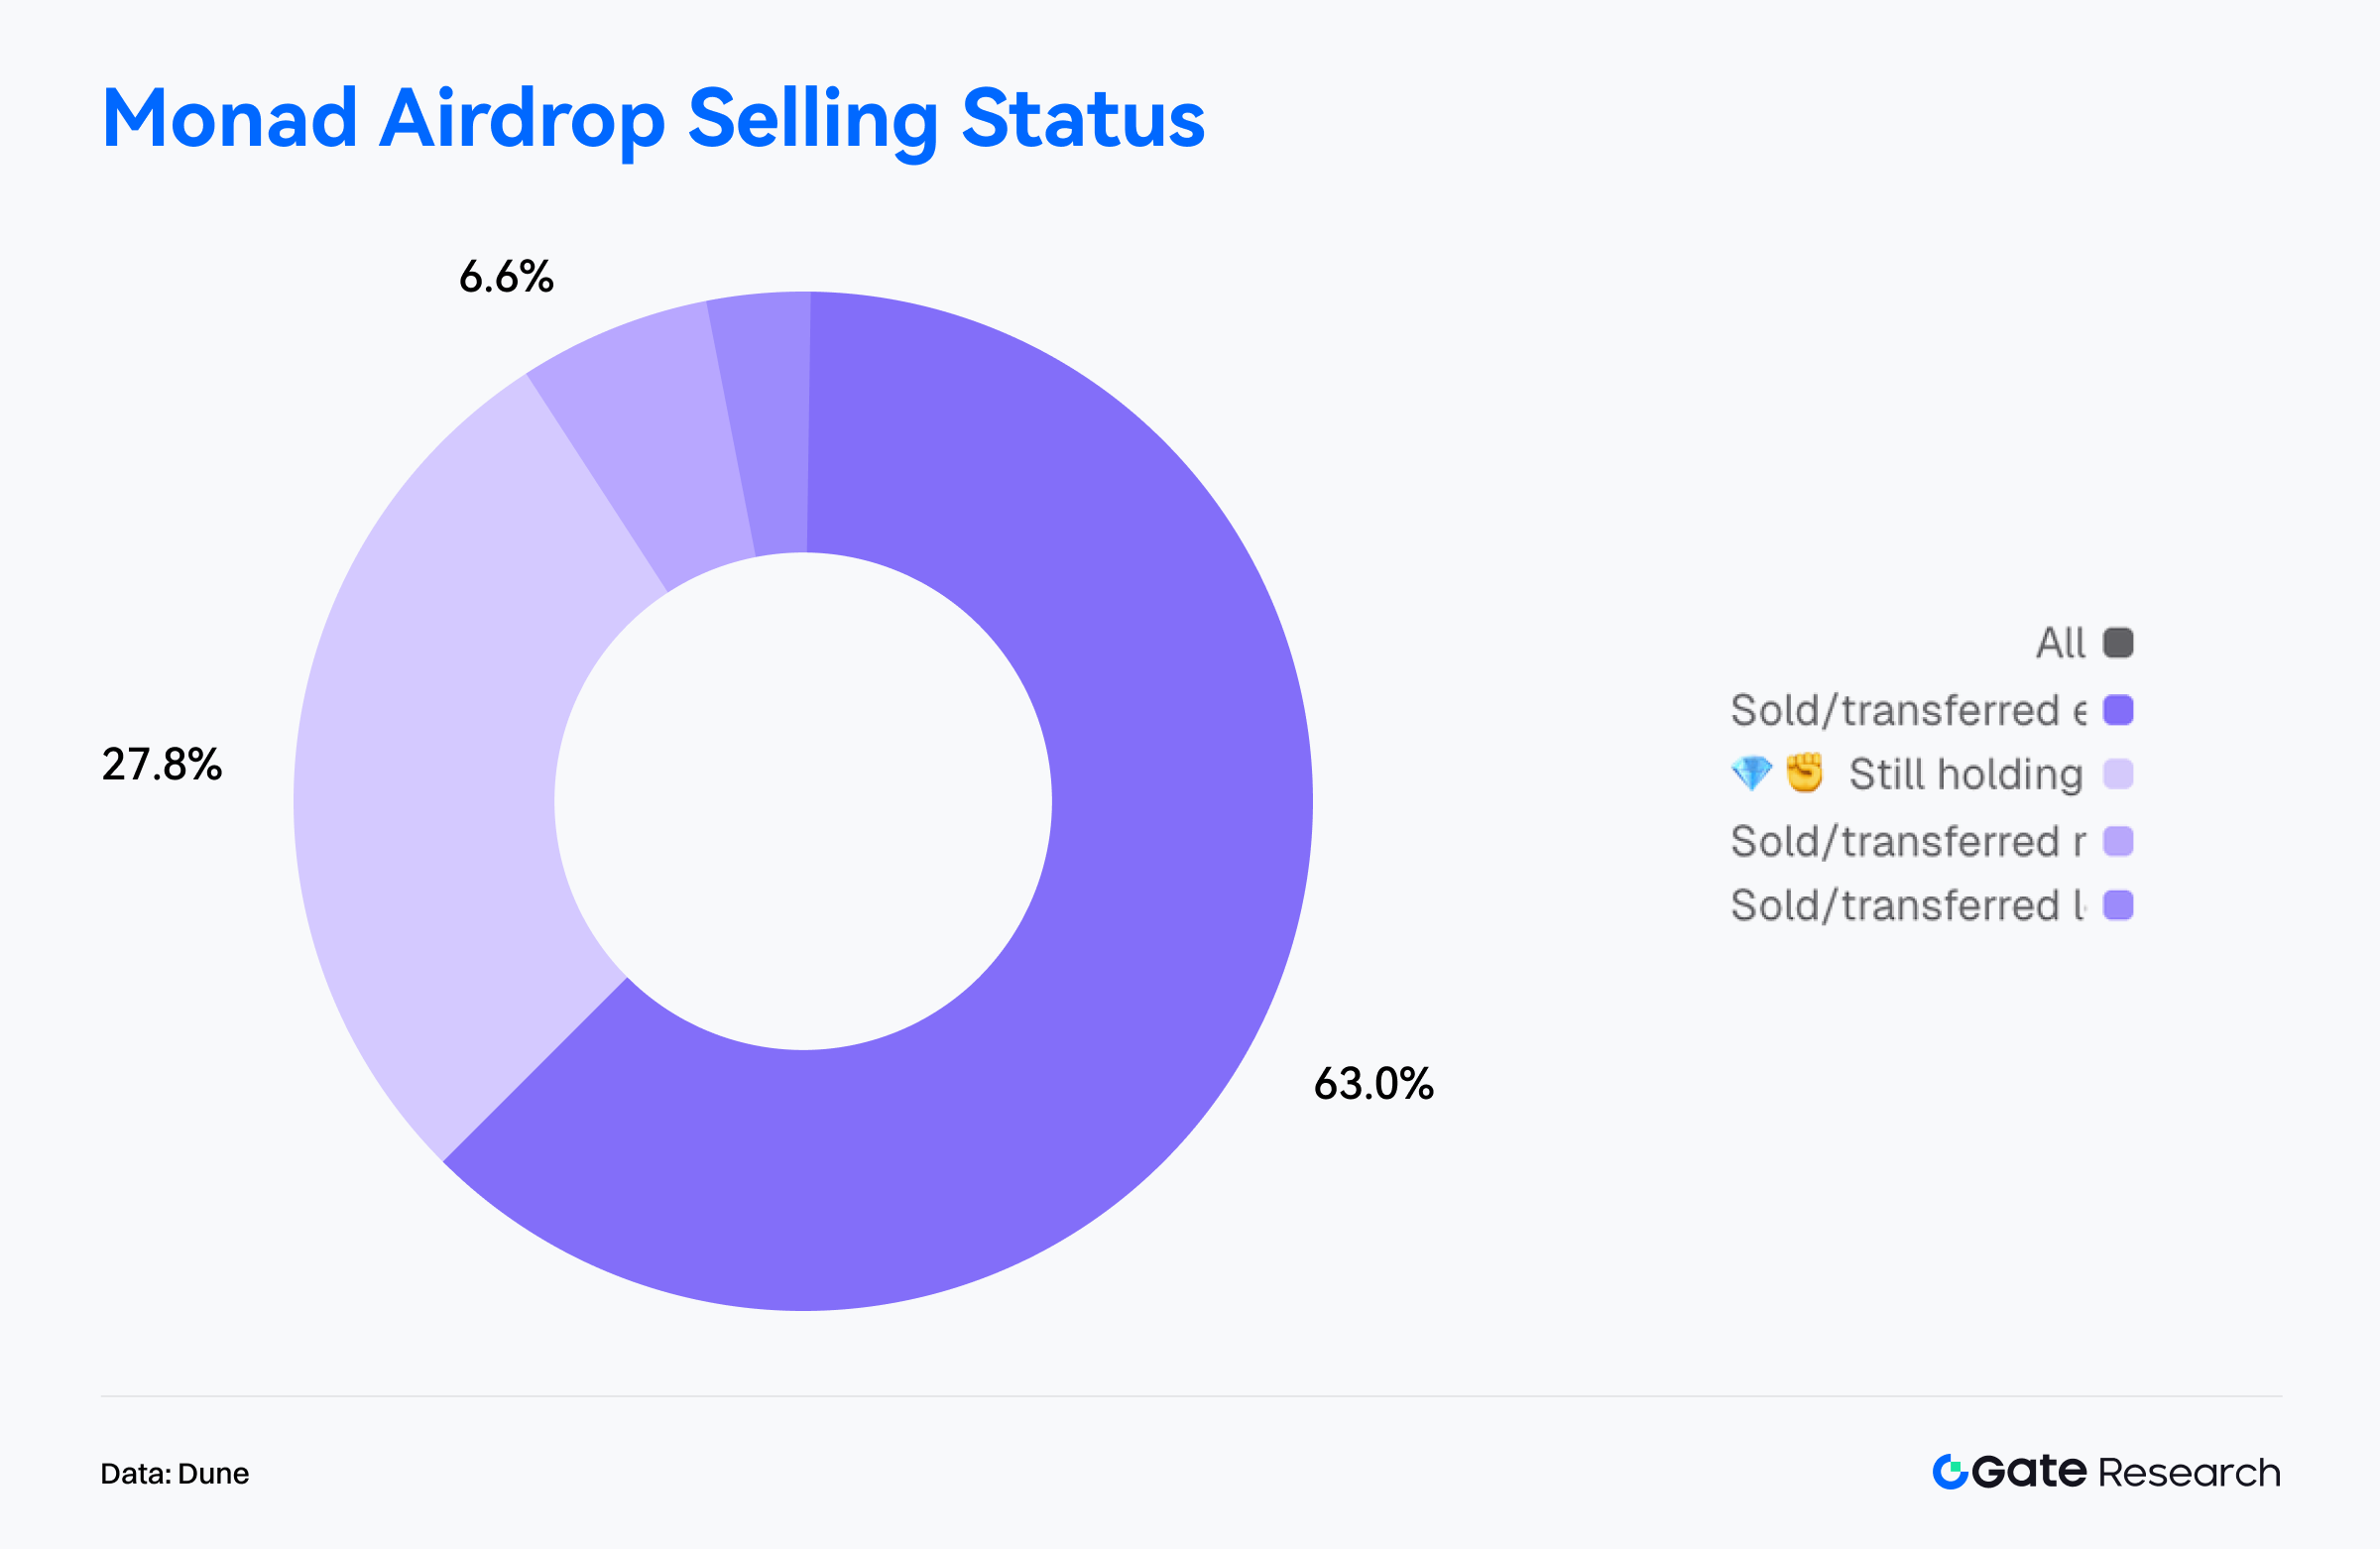Click the Gate logo icon
2380x1549 pixels.
1949,1471
